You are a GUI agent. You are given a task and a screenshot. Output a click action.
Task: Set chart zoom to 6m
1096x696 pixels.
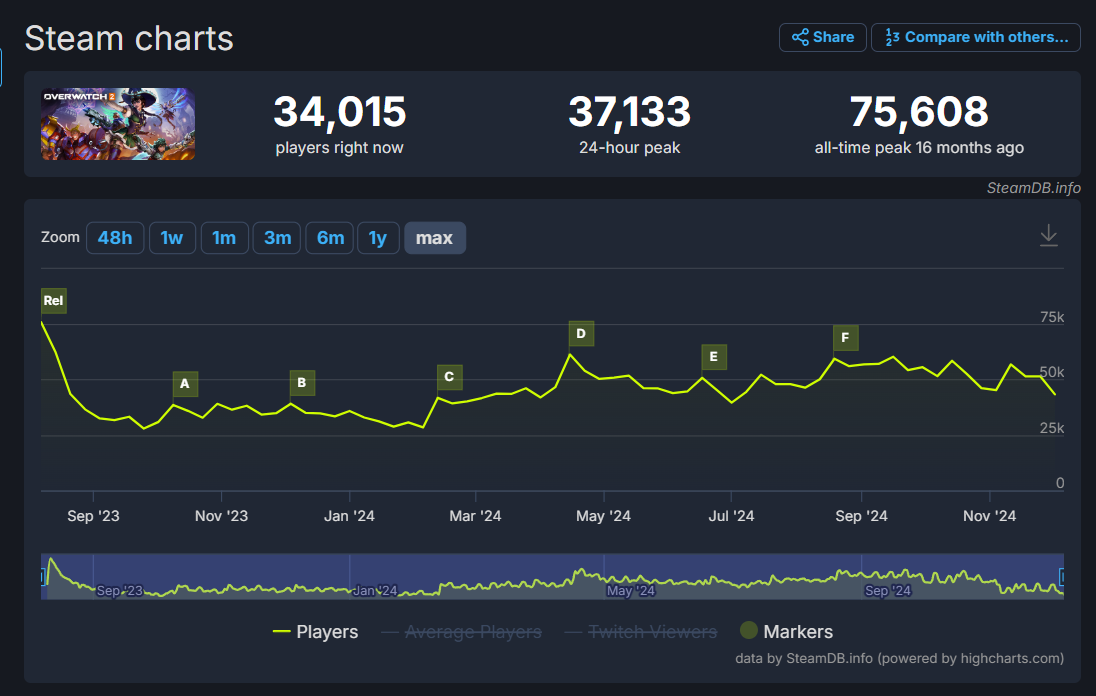330,238
